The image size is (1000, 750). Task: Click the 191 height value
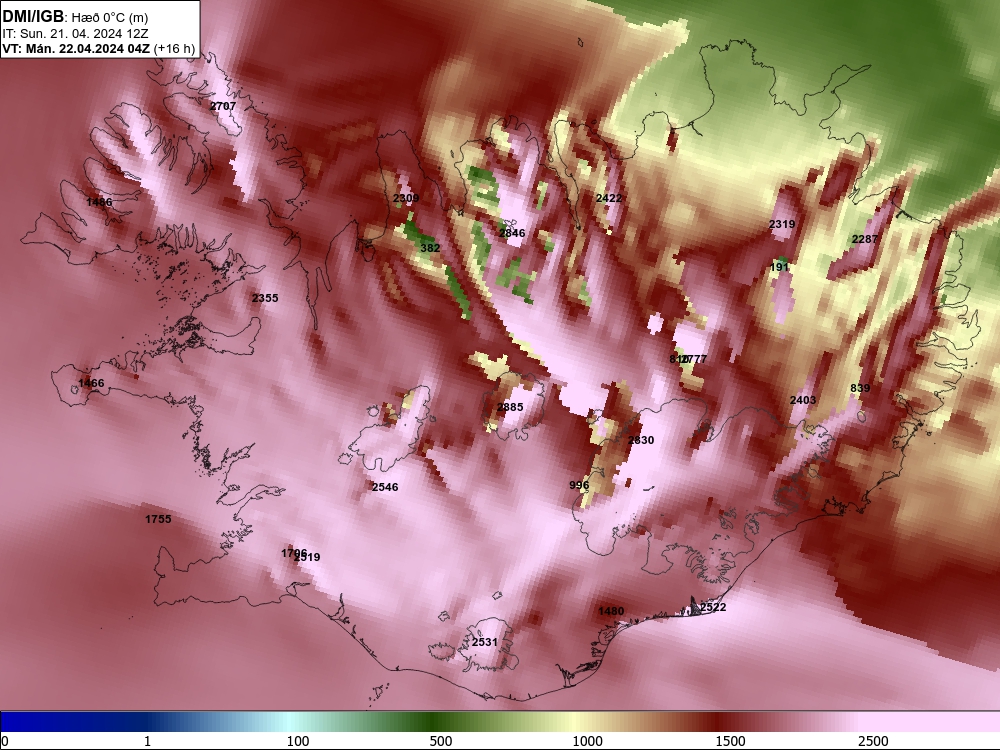click(x=780, y=267)
